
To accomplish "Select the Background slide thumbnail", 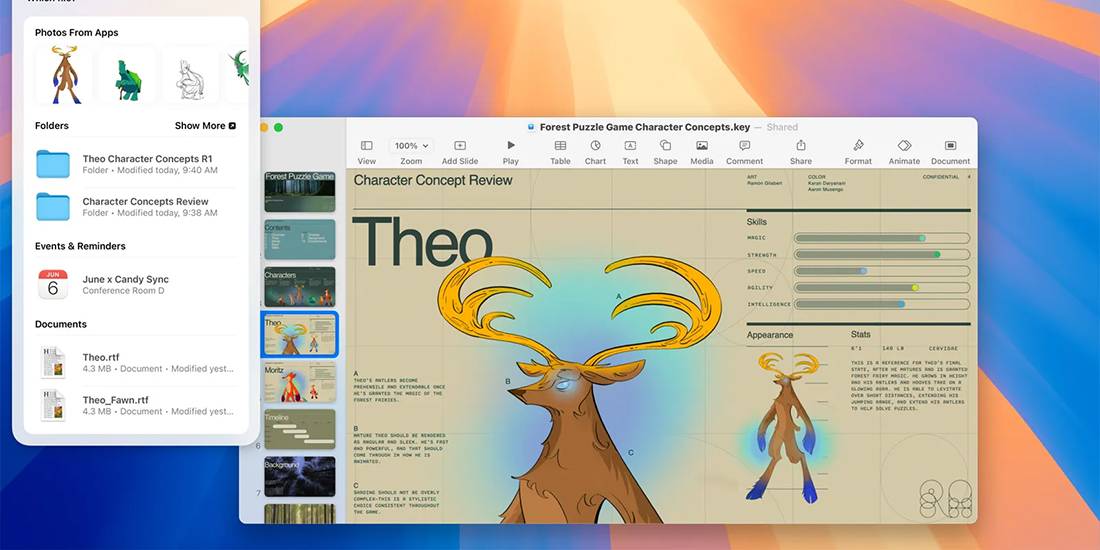I will 300,476.
